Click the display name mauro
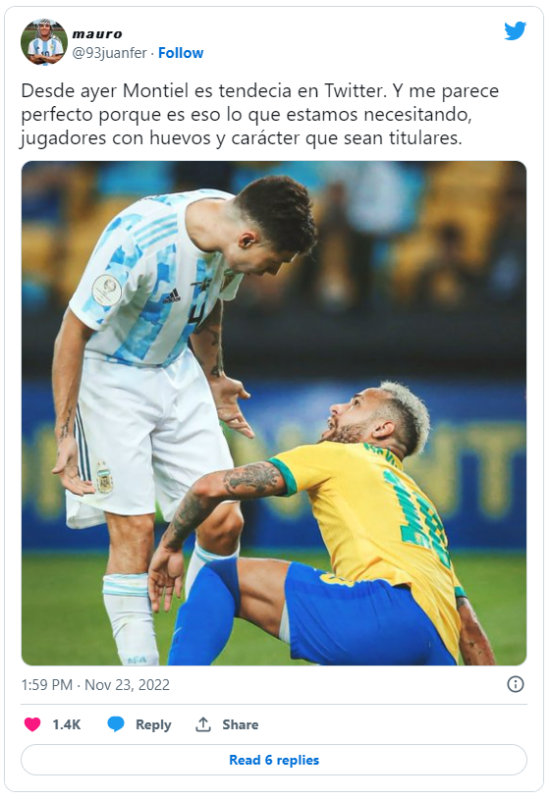Screen dimensions: 550x799 97,34
